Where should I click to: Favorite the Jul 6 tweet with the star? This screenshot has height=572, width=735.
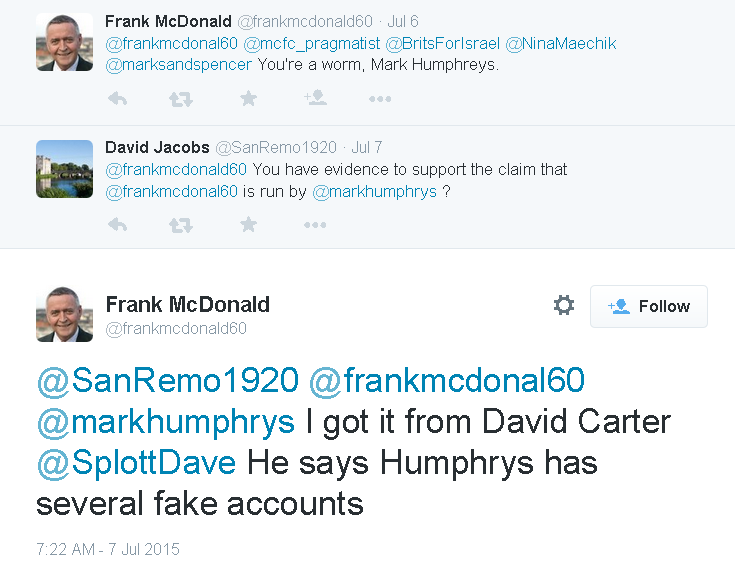(x=248, y=98)
